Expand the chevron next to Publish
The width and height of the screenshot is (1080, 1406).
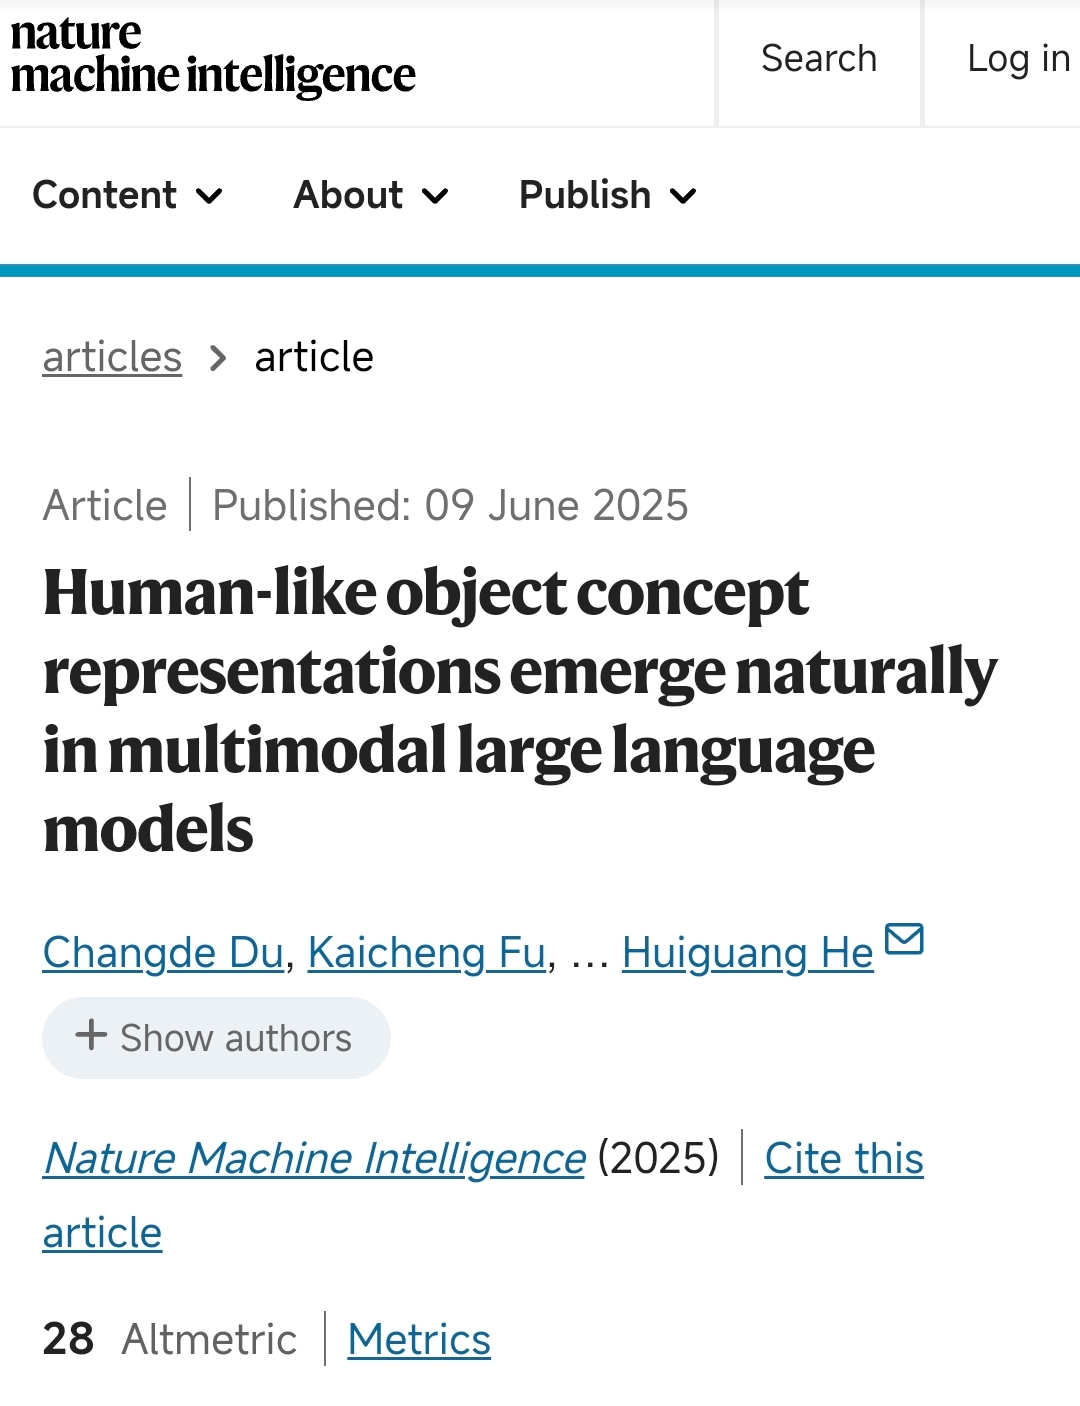point(683,196)
